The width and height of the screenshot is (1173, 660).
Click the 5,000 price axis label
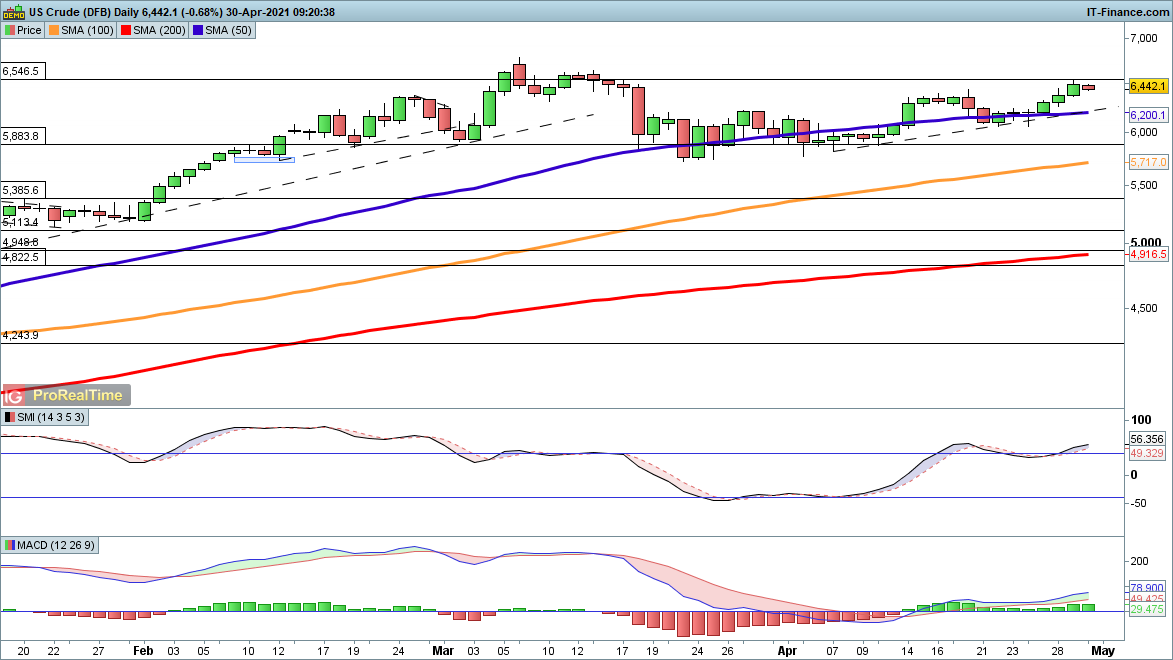coord(1145,242)
